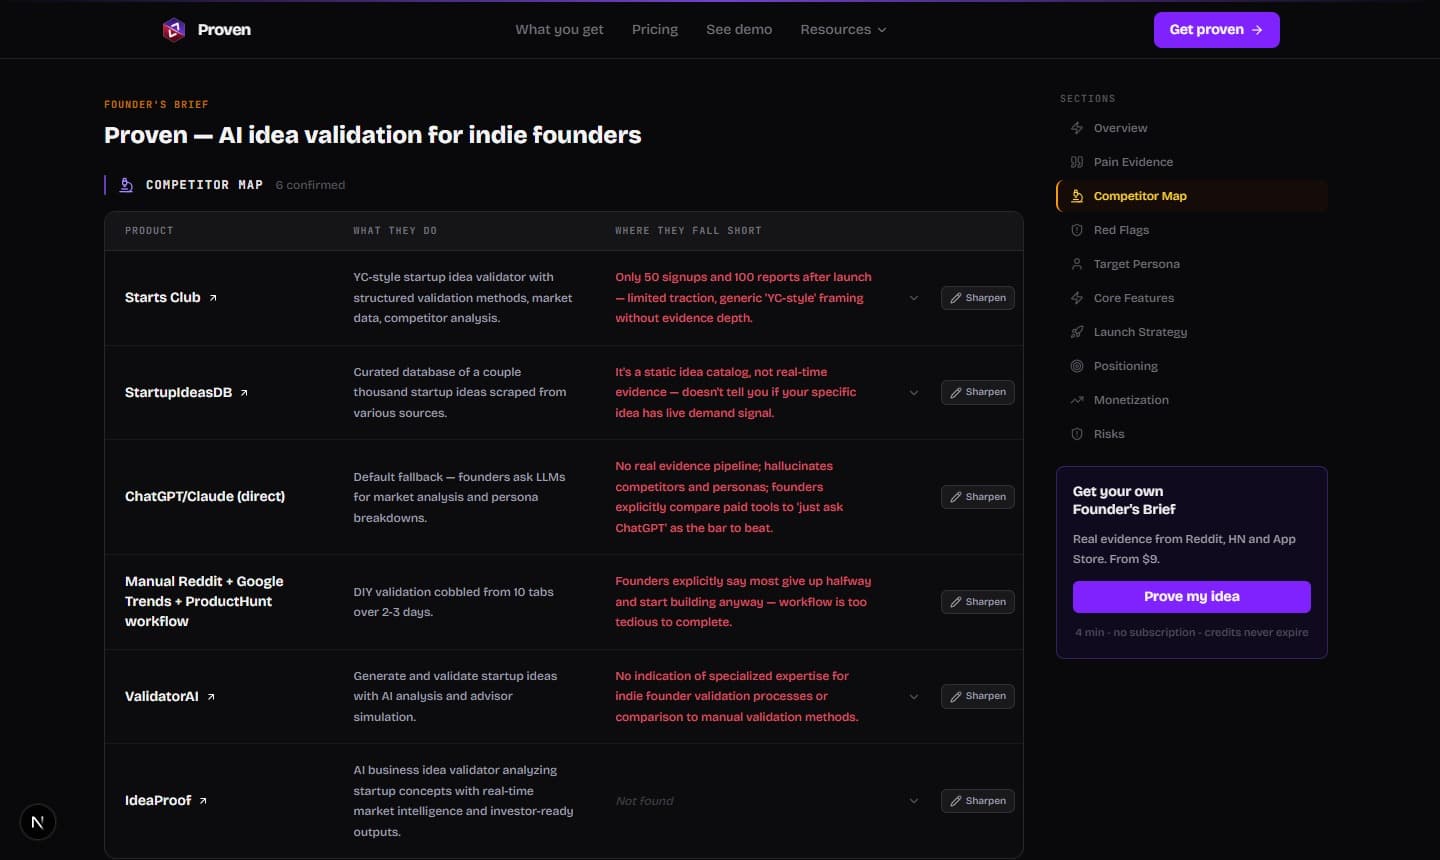
Task: Jump to Launch Strategy section
Action: (1192, 332)
